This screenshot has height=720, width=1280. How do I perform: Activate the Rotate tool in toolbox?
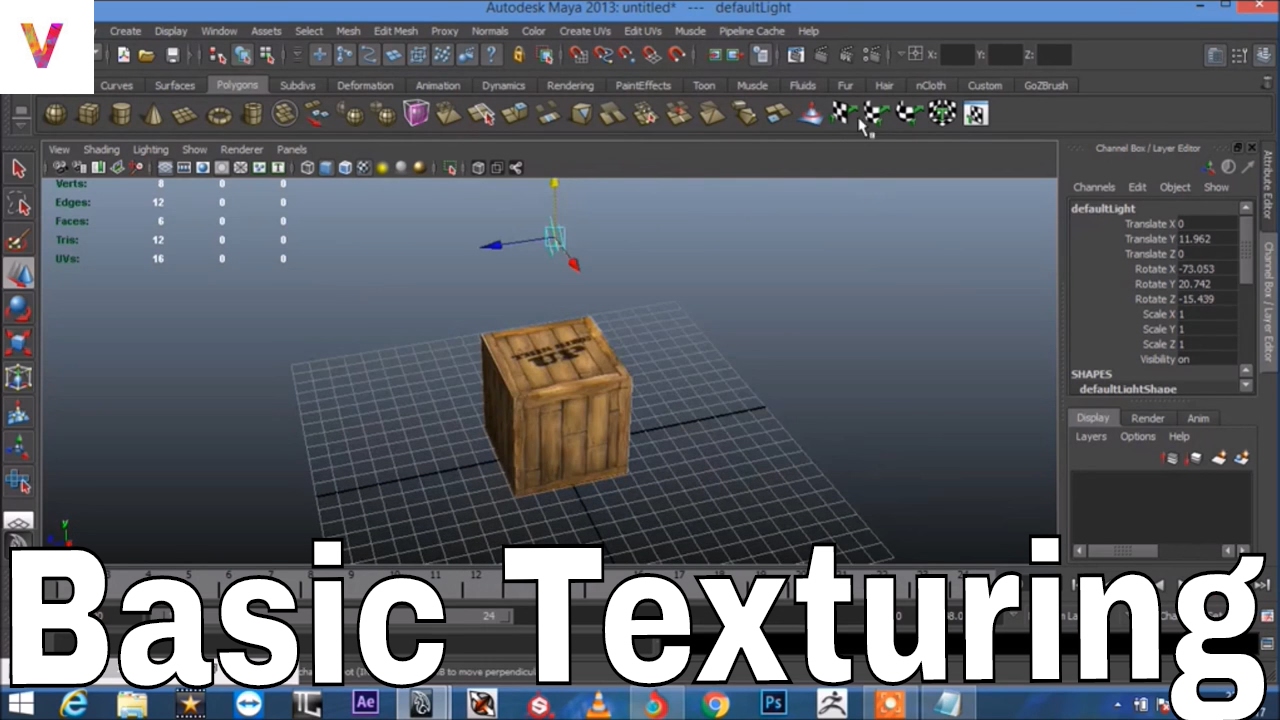pos(19,307)
